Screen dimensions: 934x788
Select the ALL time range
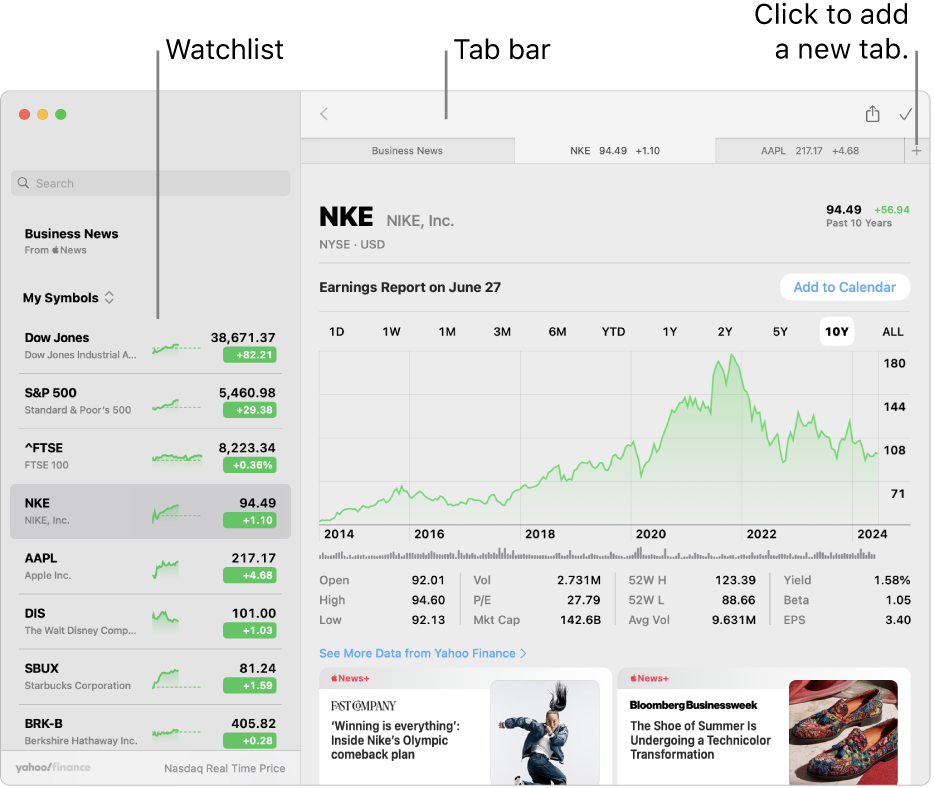coord(892,331)
